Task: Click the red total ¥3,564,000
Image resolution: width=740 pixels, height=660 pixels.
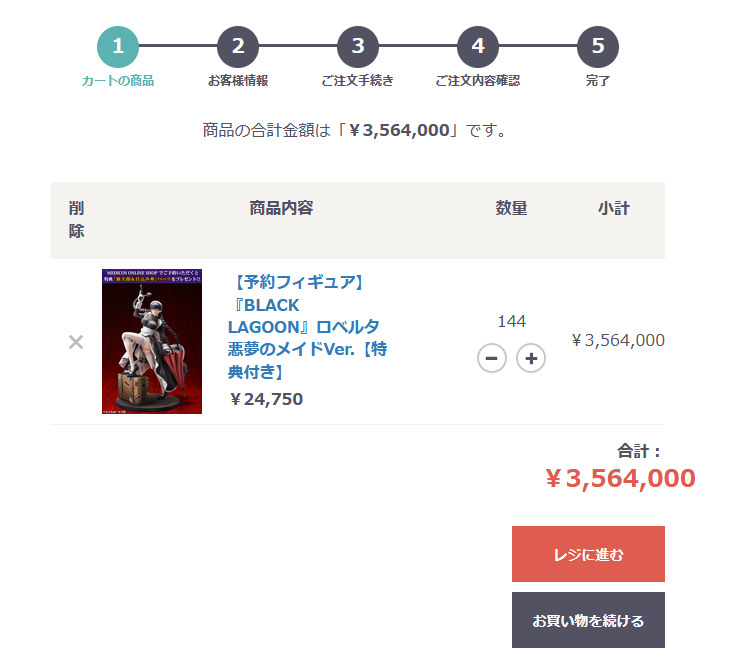Action: point(620,478)
